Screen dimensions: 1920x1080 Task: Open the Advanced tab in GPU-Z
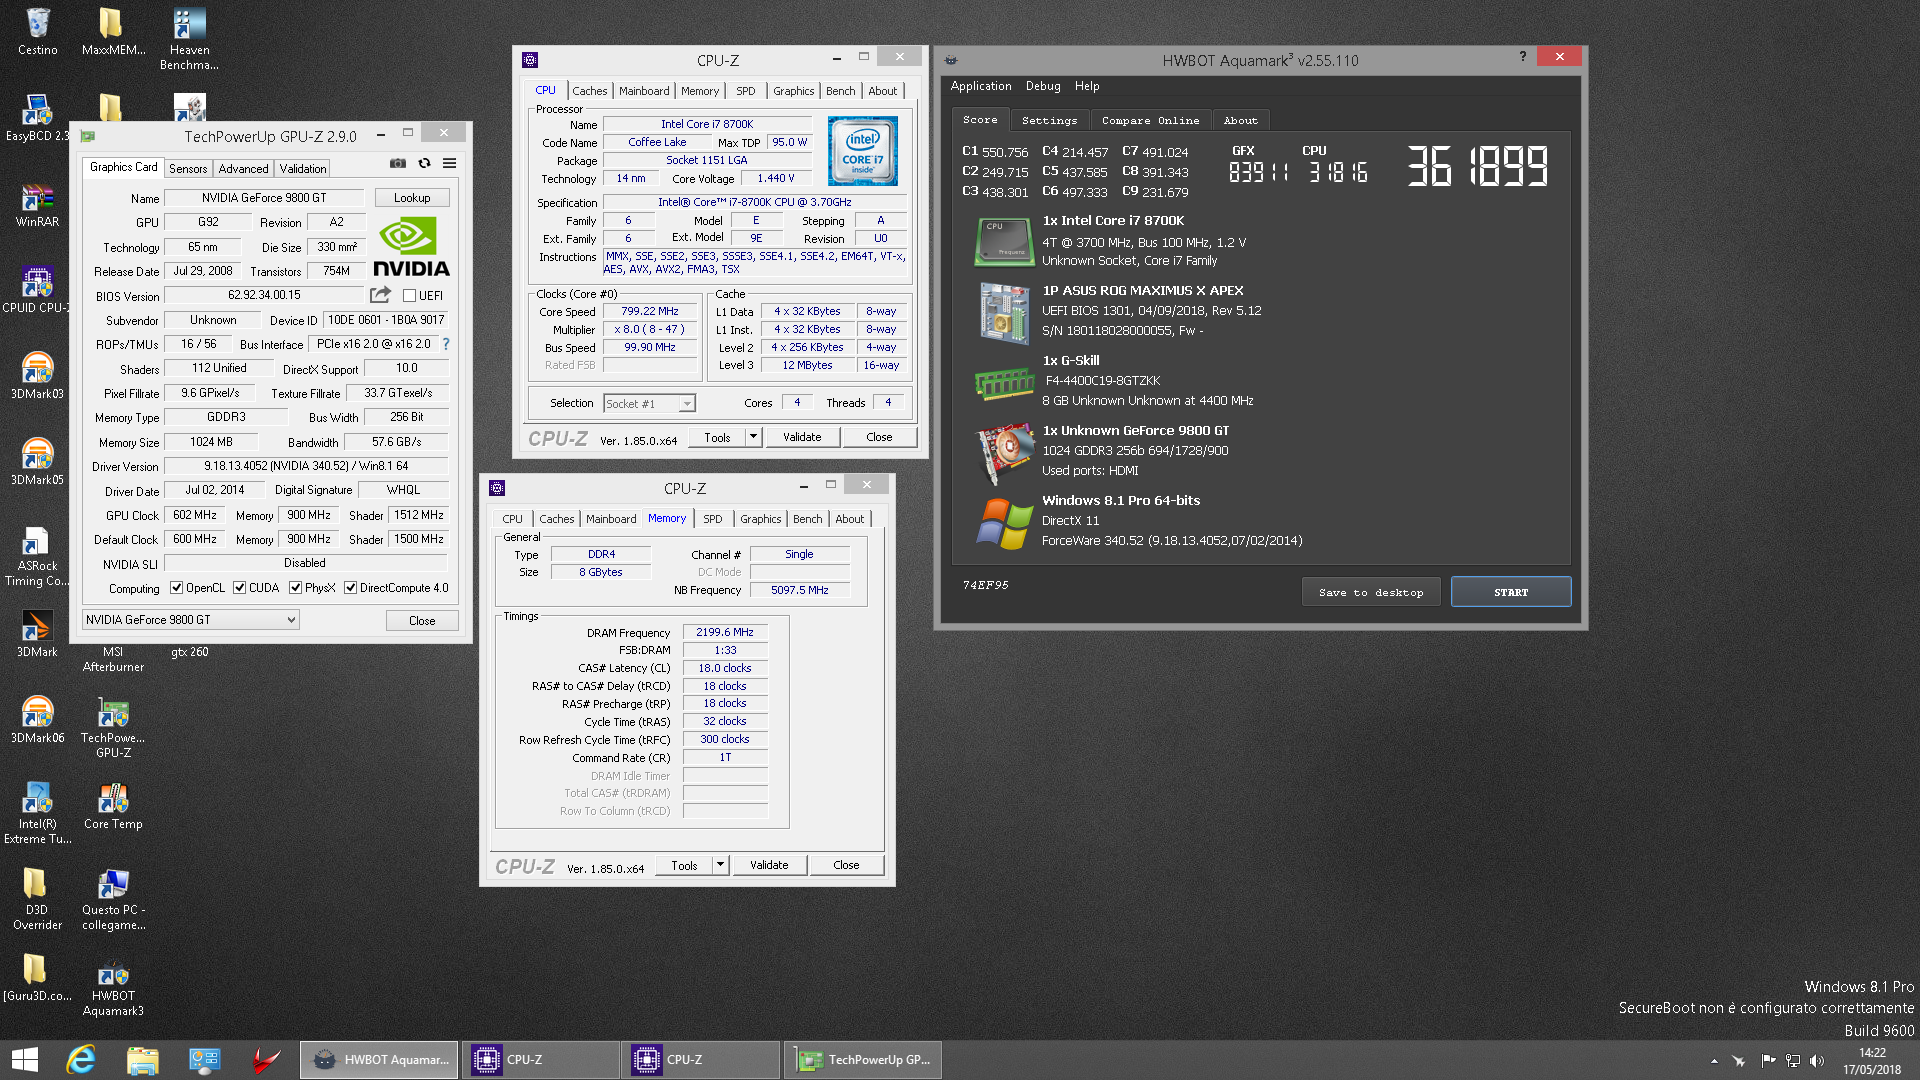pyautogui.click(x=243, y=169)
